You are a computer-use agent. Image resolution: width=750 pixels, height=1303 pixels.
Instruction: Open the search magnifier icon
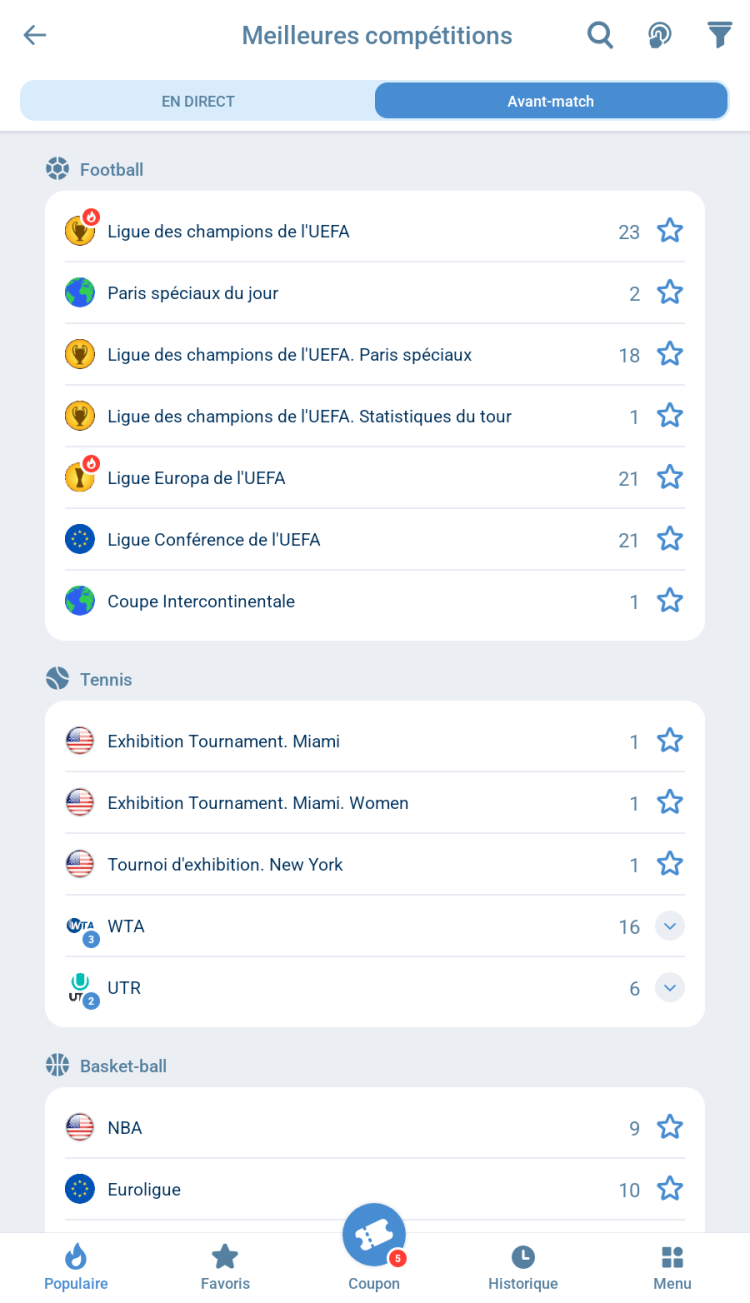coord(600,36)
